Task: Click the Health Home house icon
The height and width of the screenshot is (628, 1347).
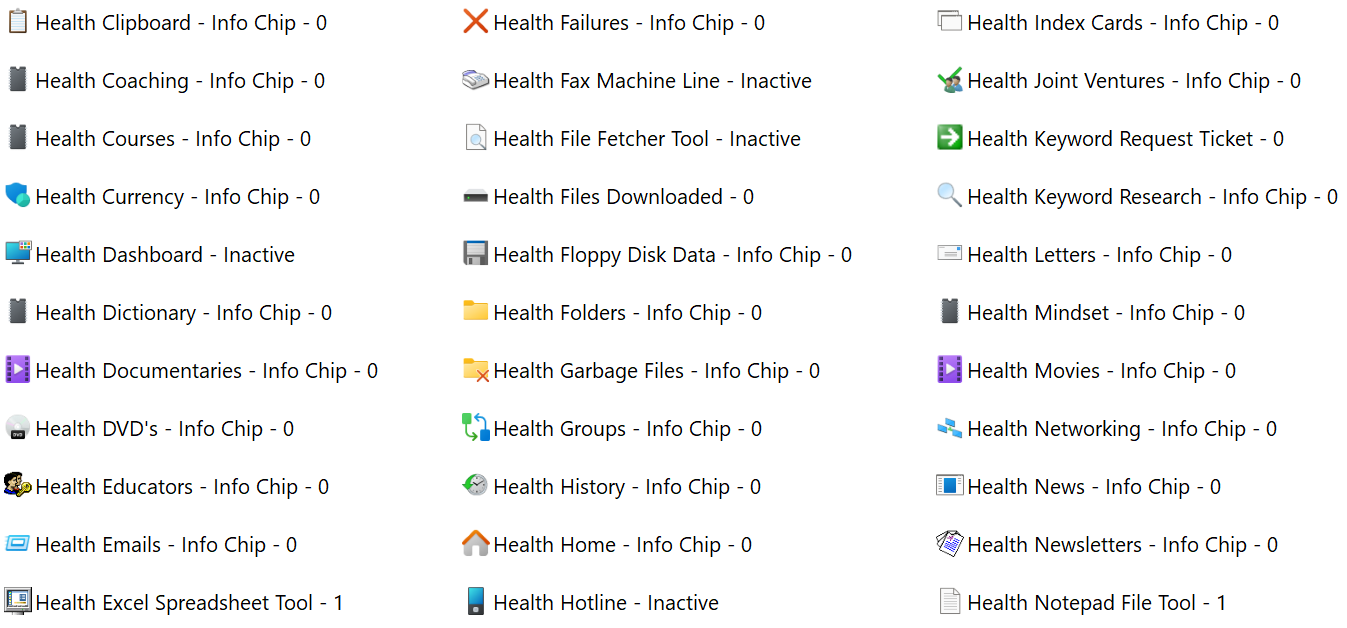Action: pos(476,544)
